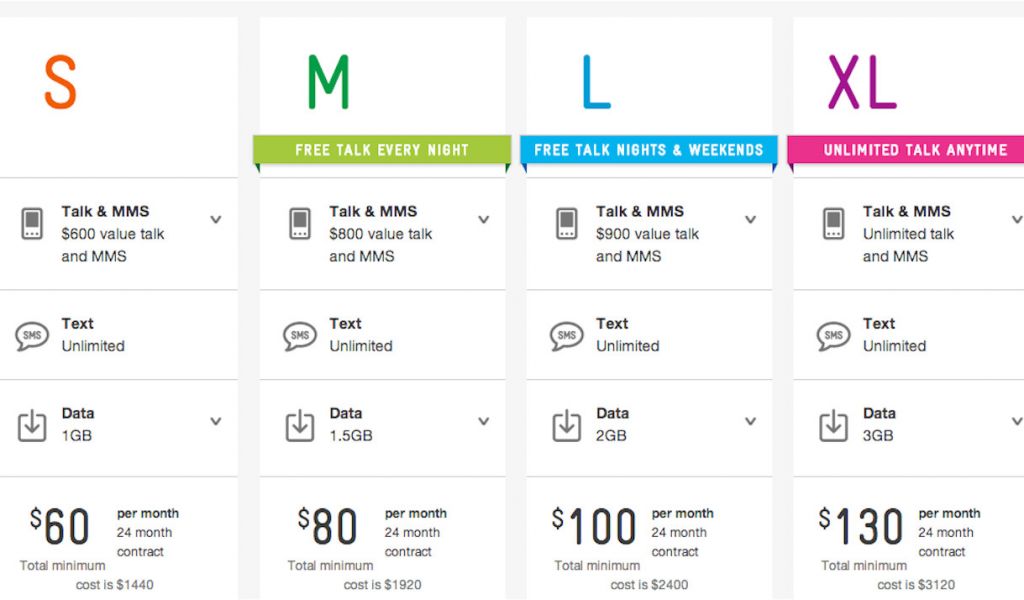1024x600 pixels.
Task: Click the phone icon in the XL plan
Action: point(834,223)
